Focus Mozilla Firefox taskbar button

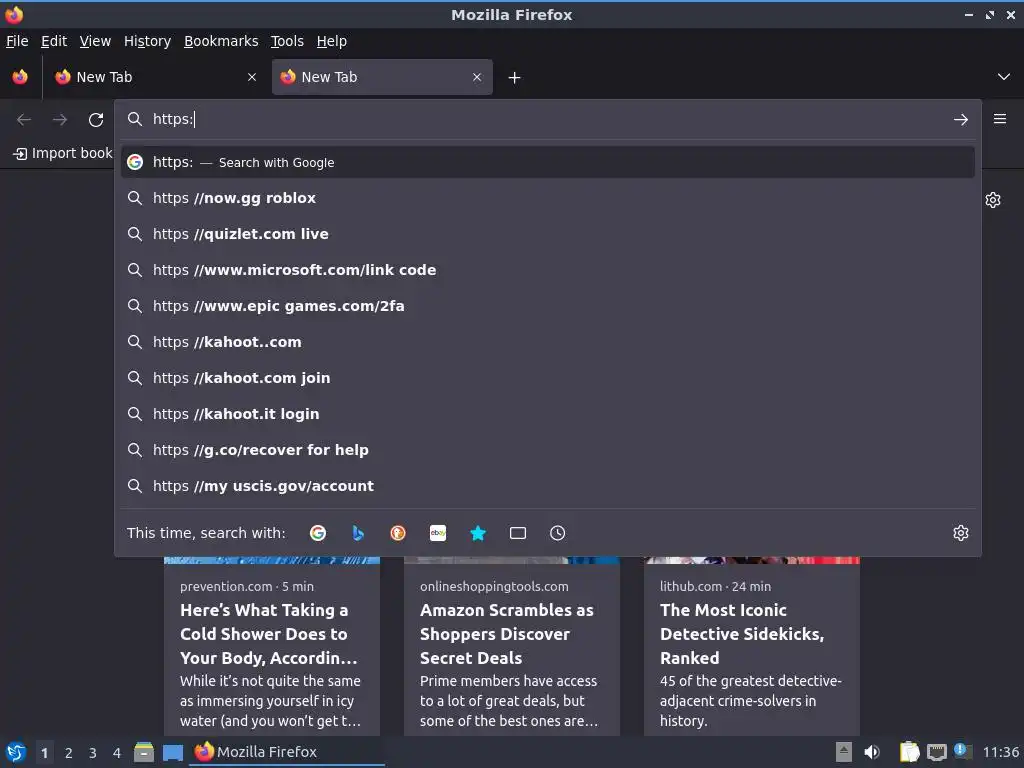[287, 752]
